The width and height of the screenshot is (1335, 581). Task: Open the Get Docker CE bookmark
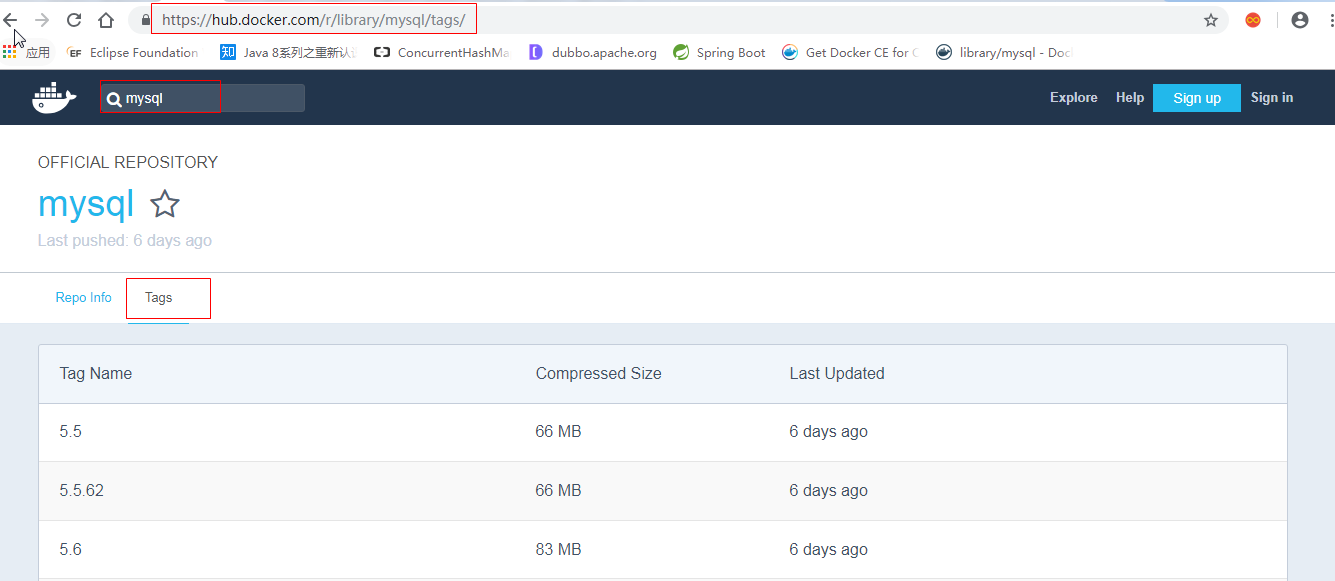(x=850, y=53)
